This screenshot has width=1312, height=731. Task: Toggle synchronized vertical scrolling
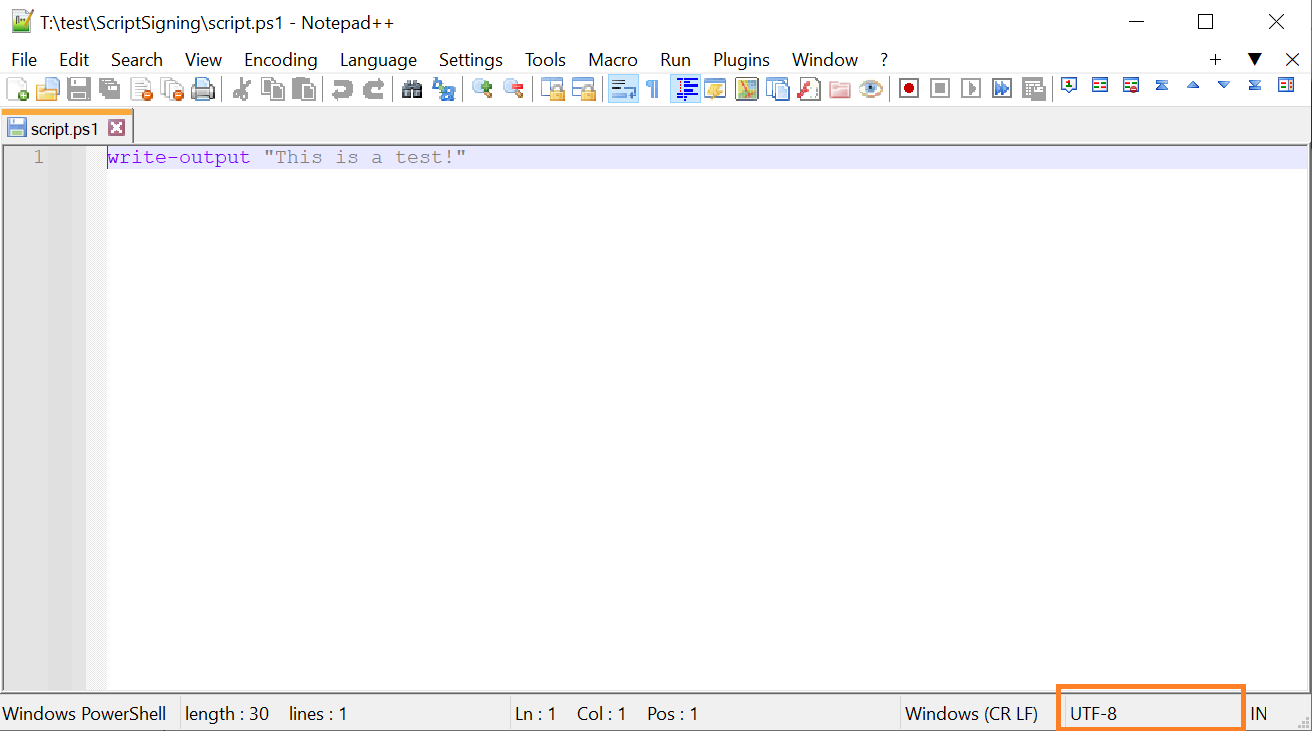(x=553, y=88)
